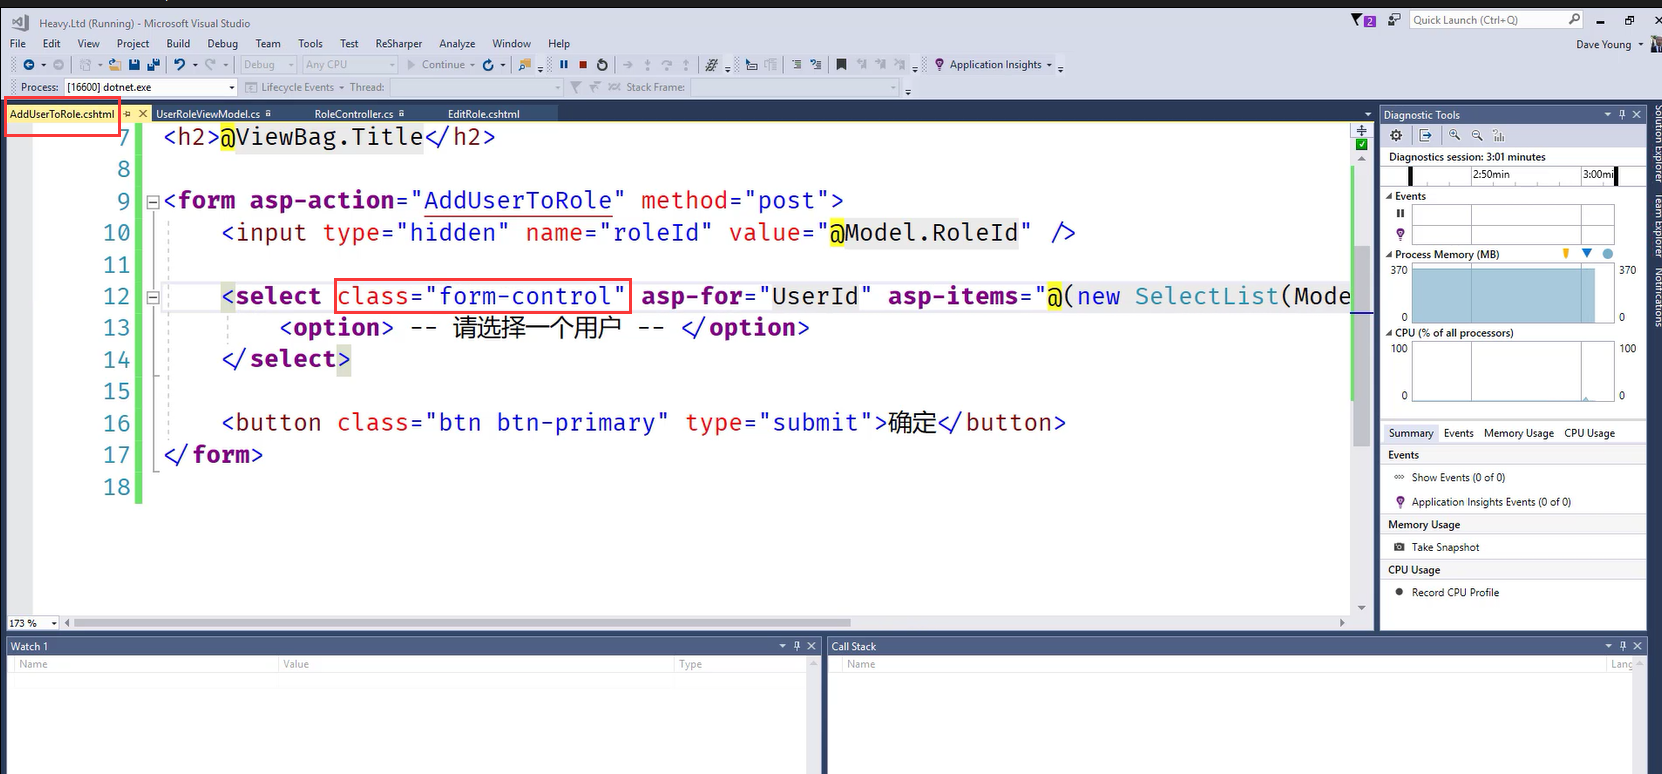Click inside the Quick Launch search box
The image size is (1662, 774).
pos(1486,20)
